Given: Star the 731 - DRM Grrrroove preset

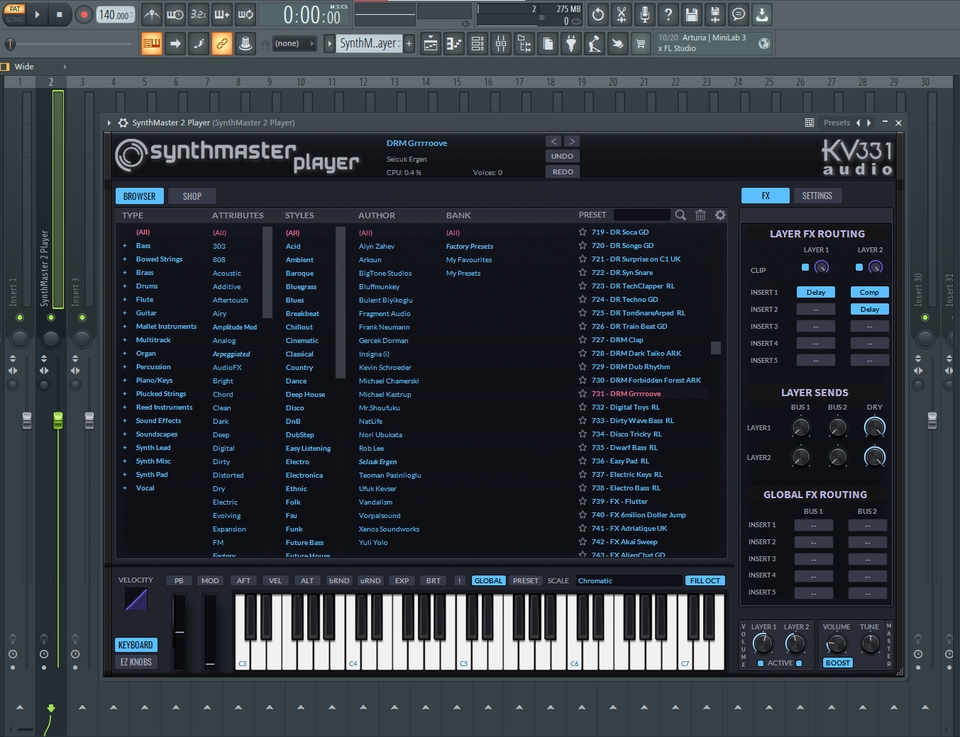Looking at the screenshot, I should tap(582, 394).
